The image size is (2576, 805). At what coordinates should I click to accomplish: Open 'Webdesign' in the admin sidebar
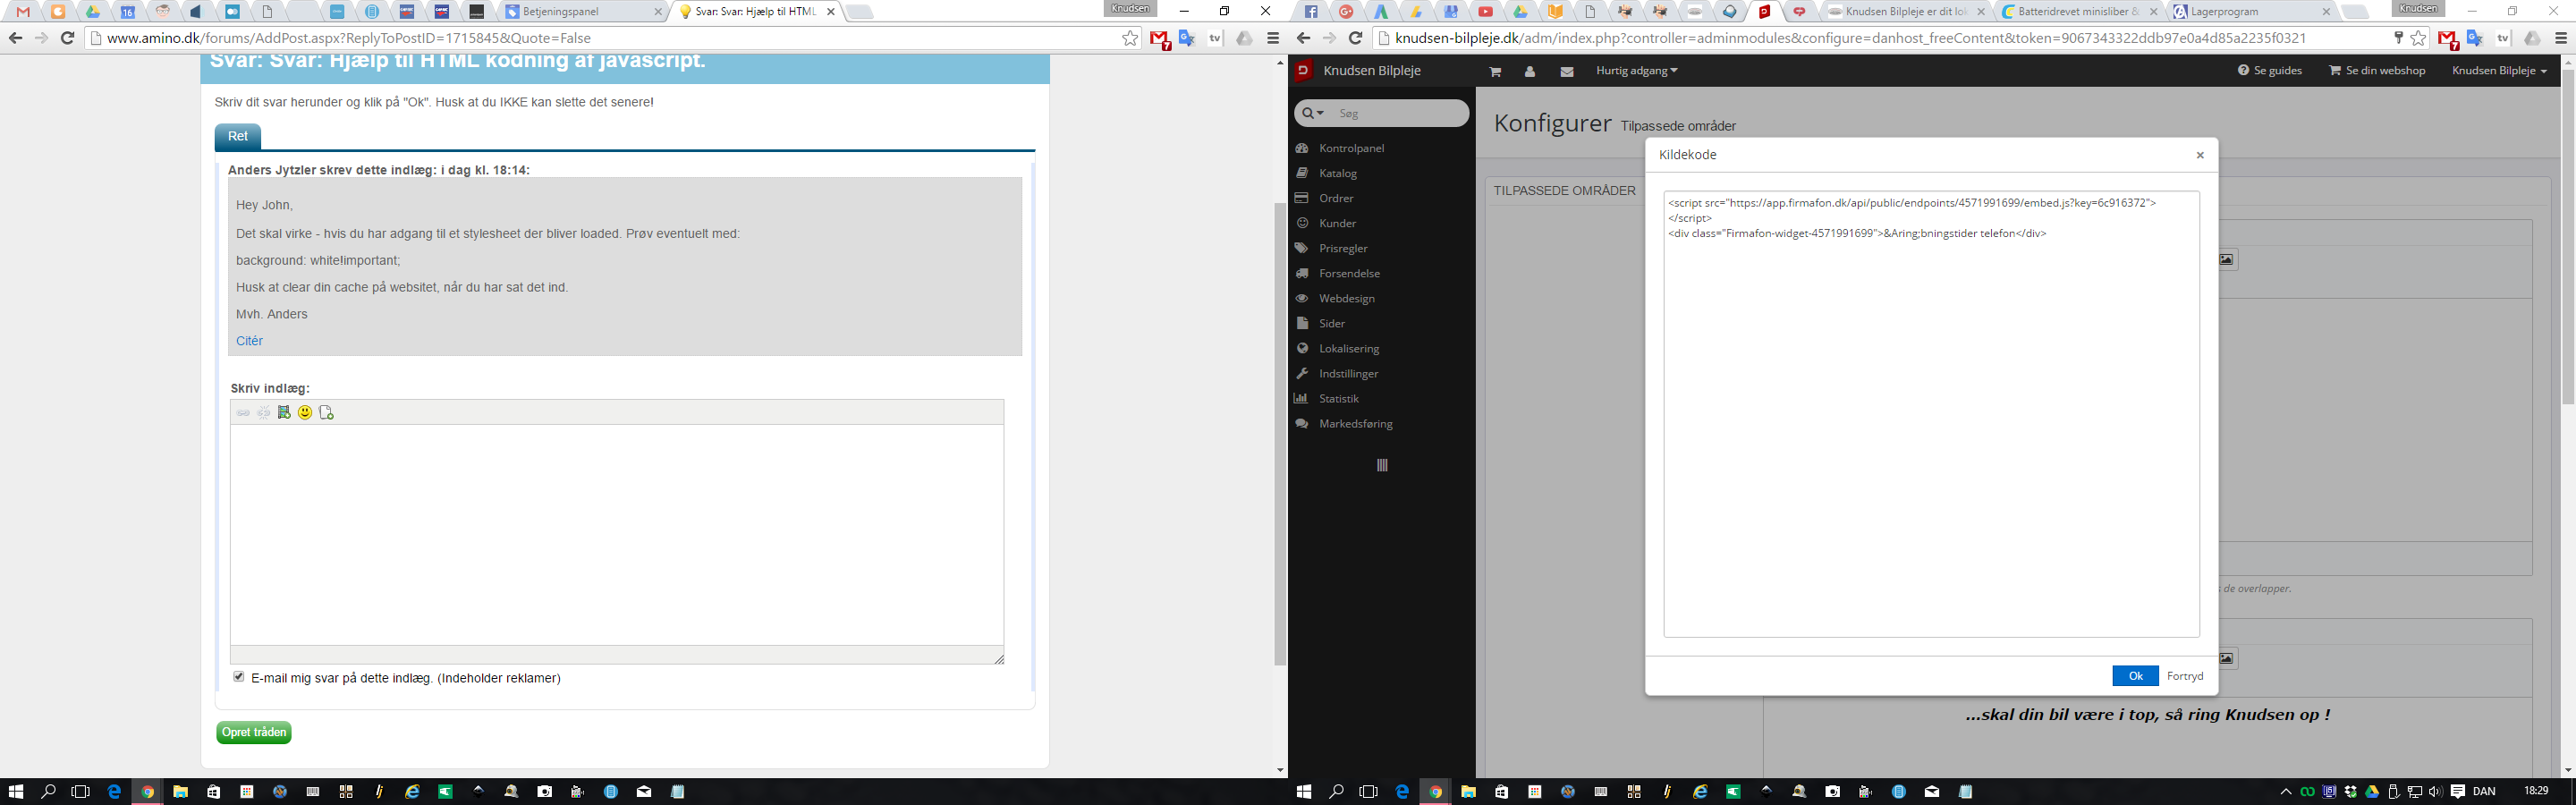pos(1346,298)
